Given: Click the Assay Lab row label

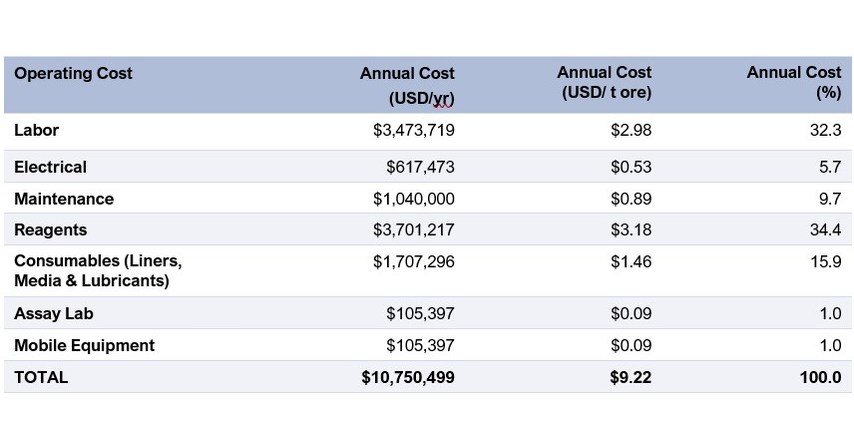Looking at the screenshot, I should [x=53, y=314].
